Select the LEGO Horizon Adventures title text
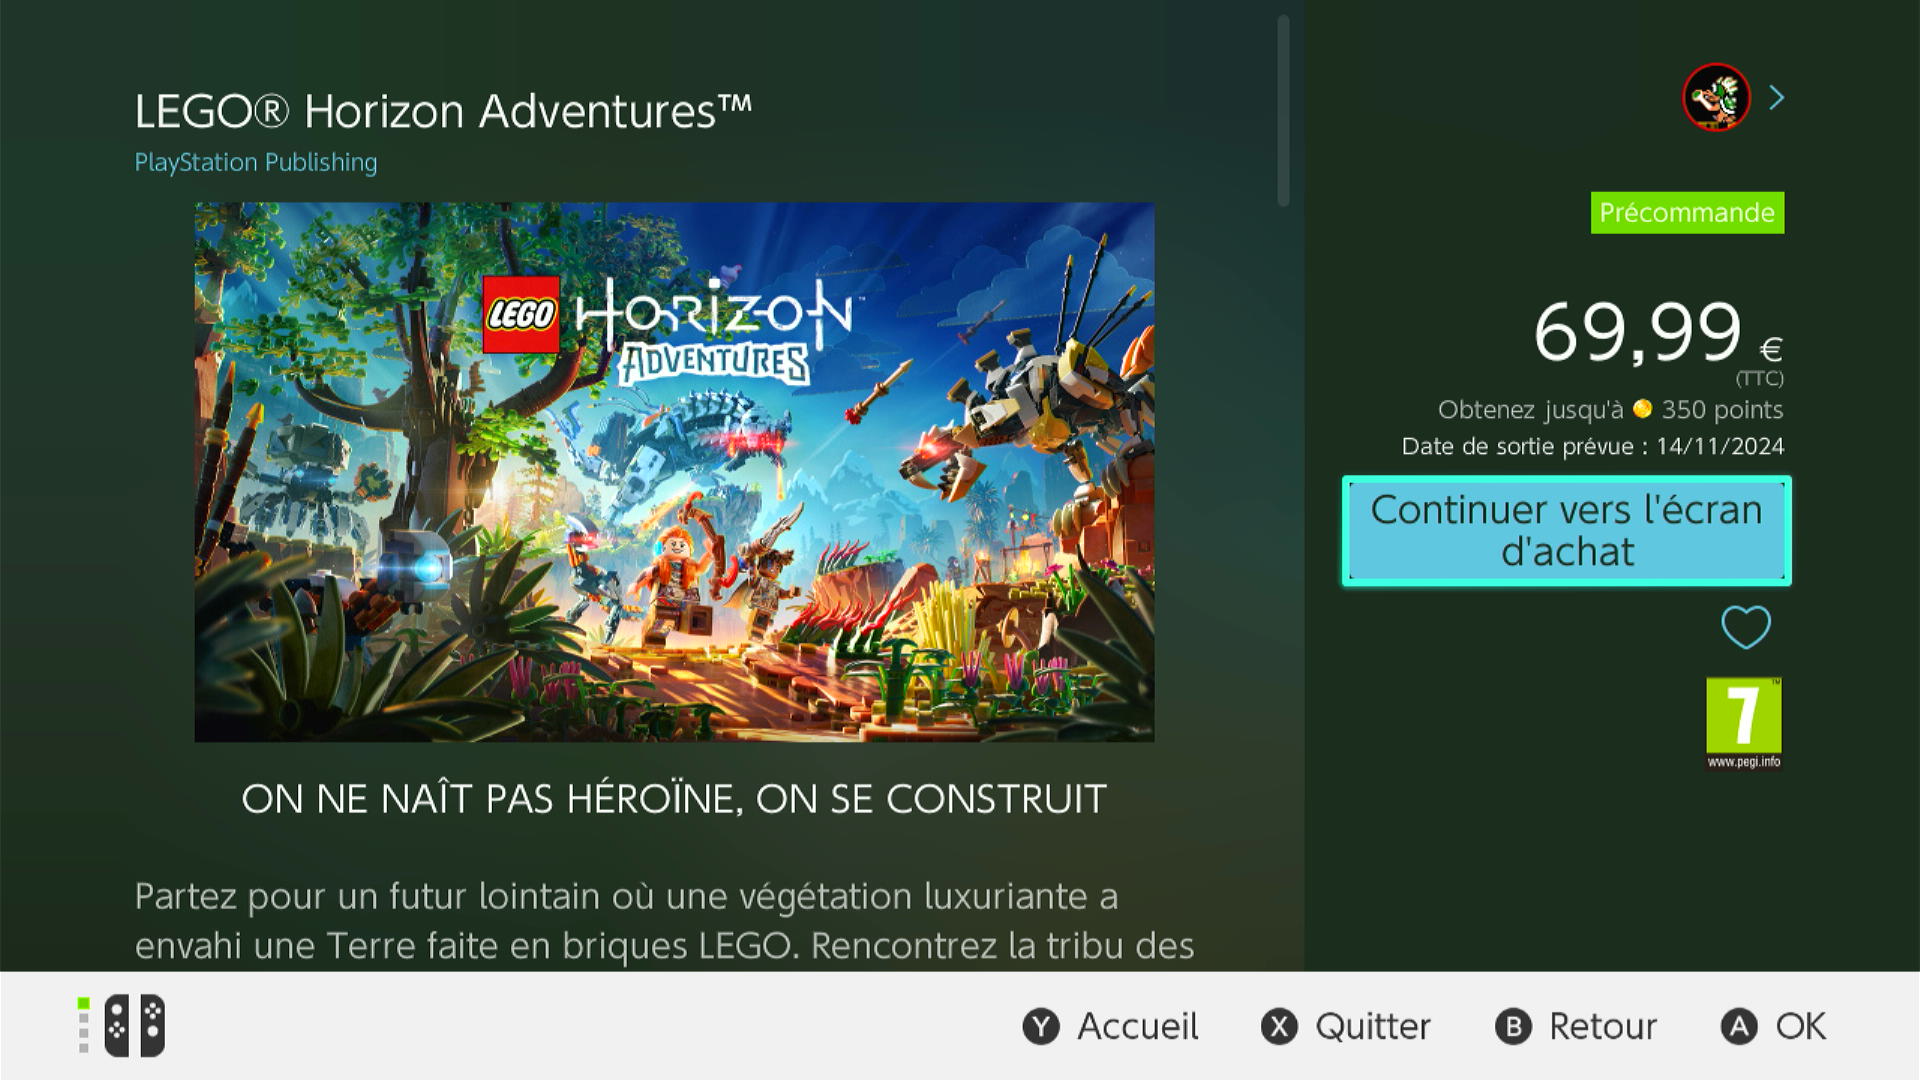Image resolution: width=1920 pixels, height=1080 pixels. coord(443,111)
